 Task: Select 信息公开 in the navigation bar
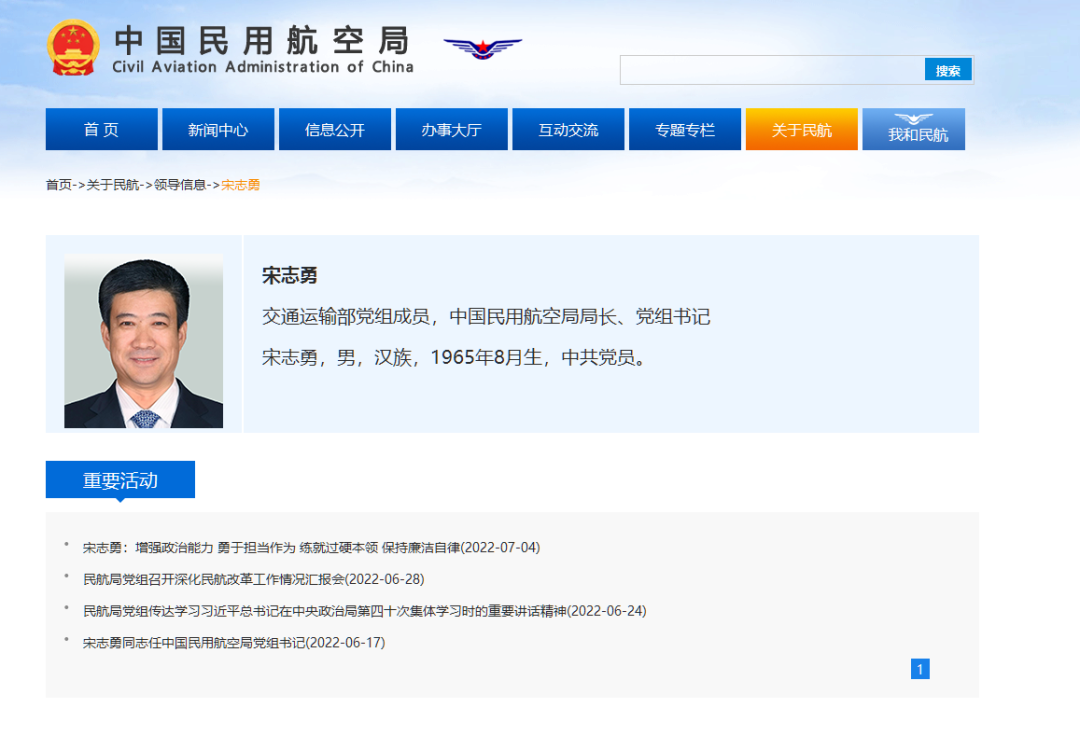[x=335, y=130]
